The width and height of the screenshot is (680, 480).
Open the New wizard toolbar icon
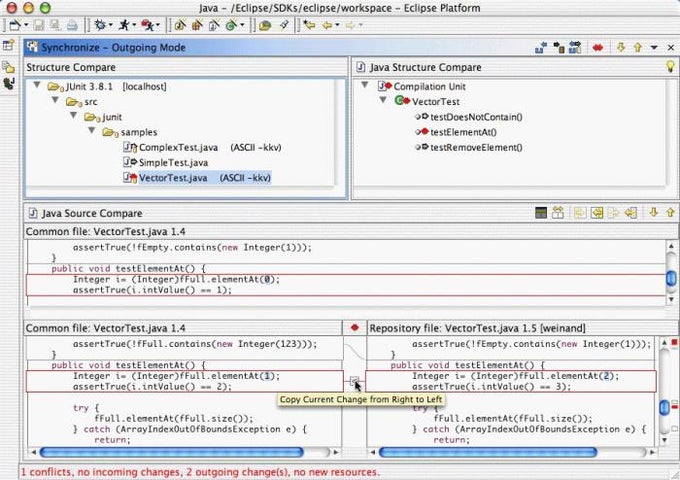click(x=16, y=25)
